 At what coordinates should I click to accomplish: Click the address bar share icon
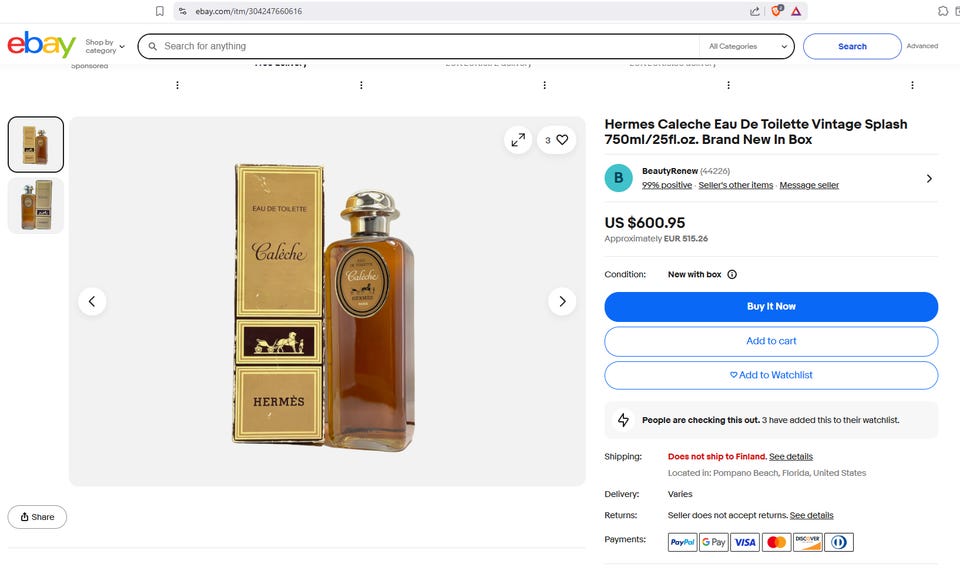click(754, 11)
